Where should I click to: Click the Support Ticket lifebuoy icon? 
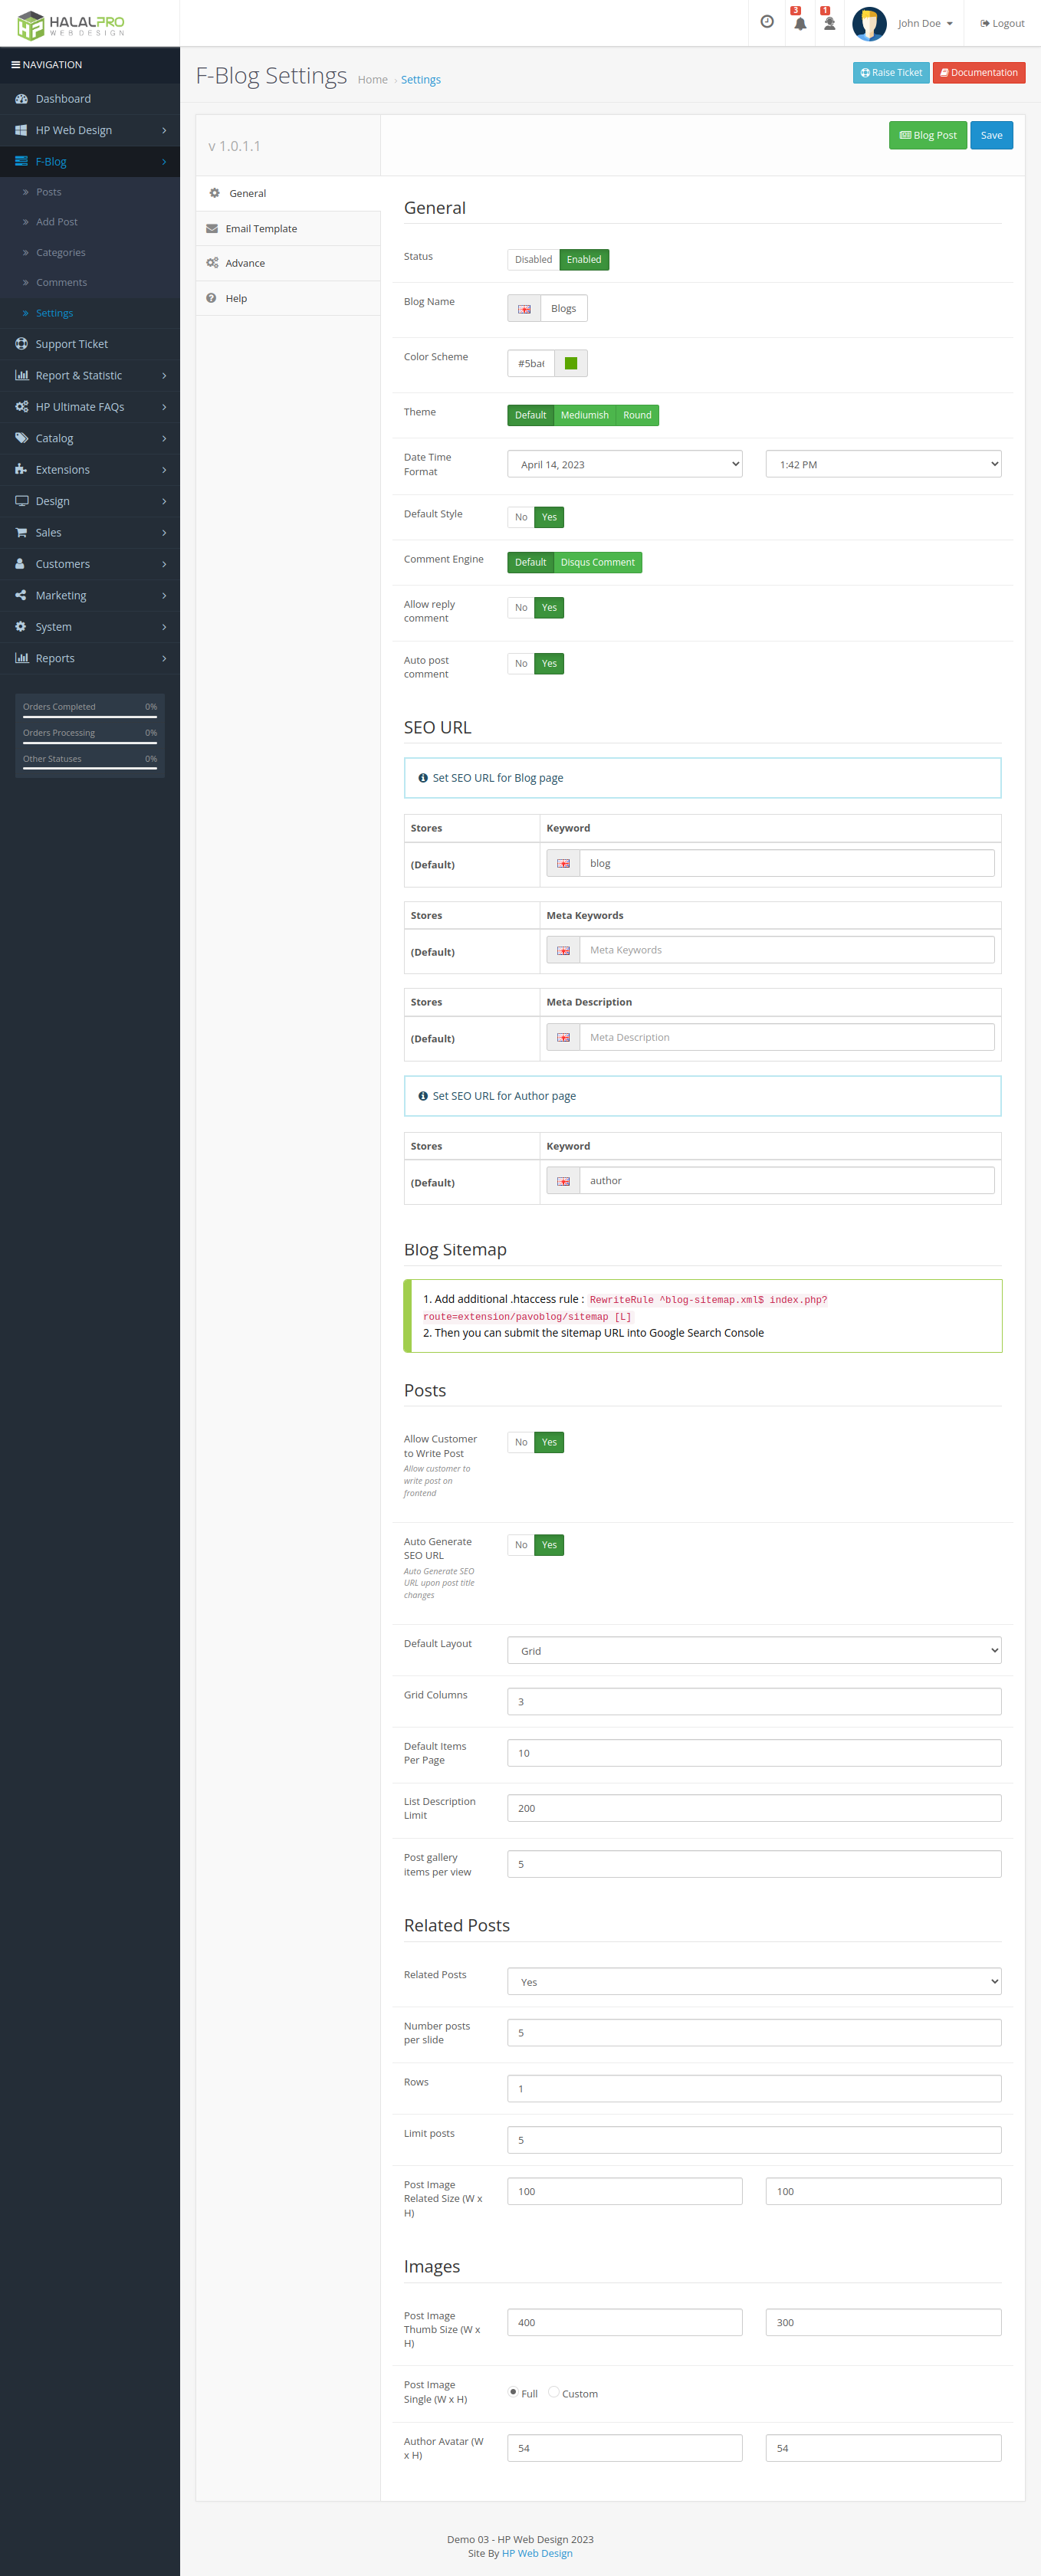[21, 344]
